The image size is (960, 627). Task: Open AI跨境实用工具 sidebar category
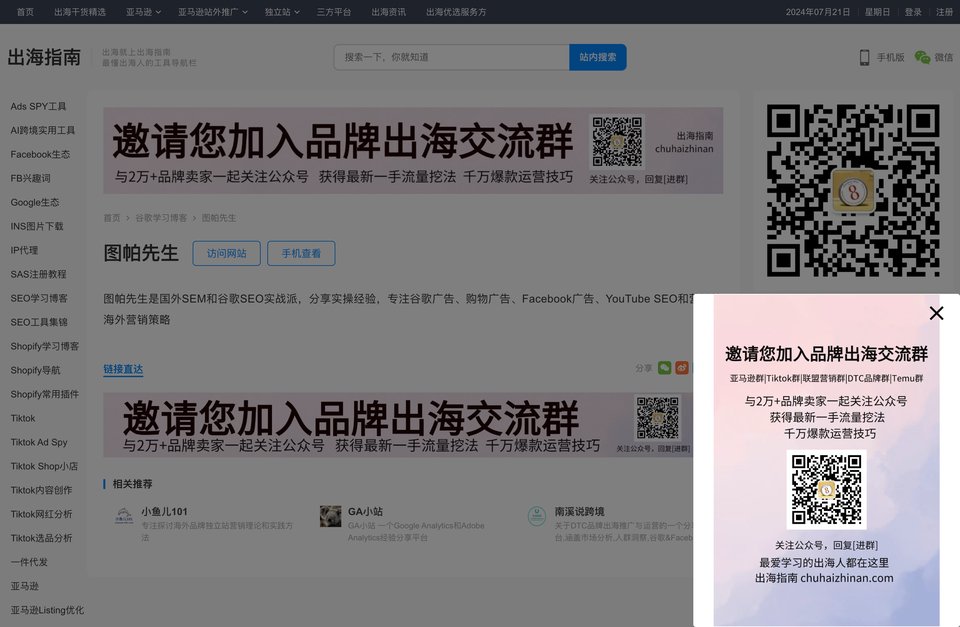point(43,130)
